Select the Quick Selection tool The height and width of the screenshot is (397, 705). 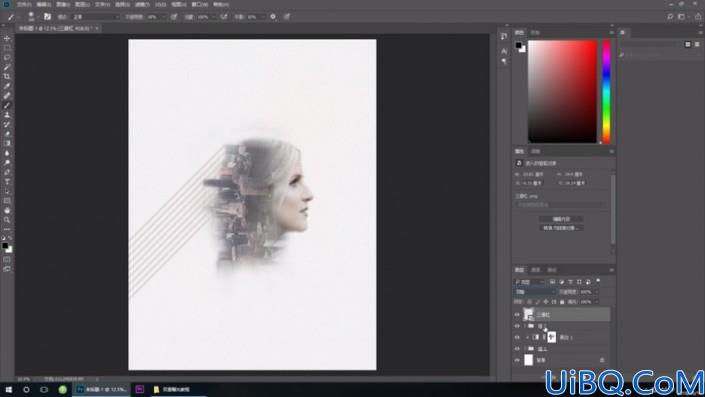point(7,67)
